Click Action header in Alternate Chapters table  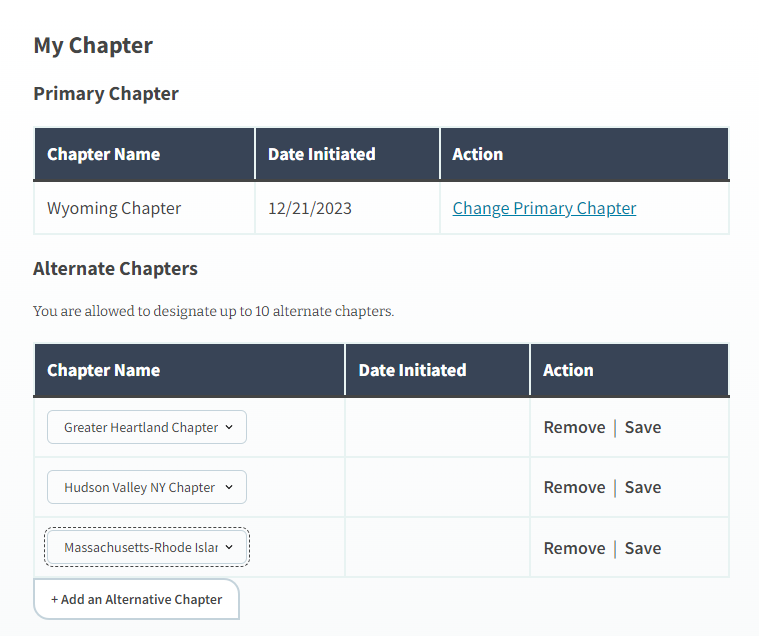568,370
